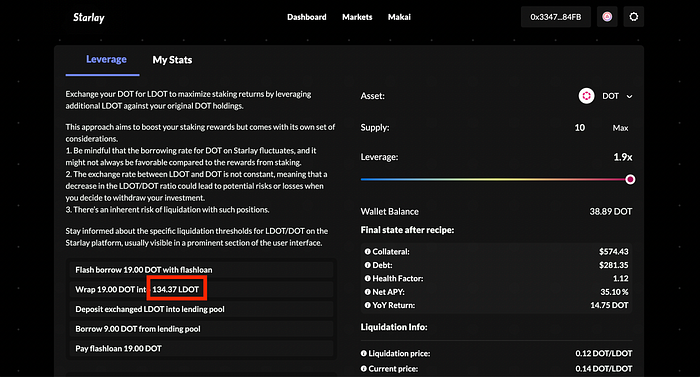Show info for Collateral
This screenshot has width=700, height=377.
(x=367, y=251)
